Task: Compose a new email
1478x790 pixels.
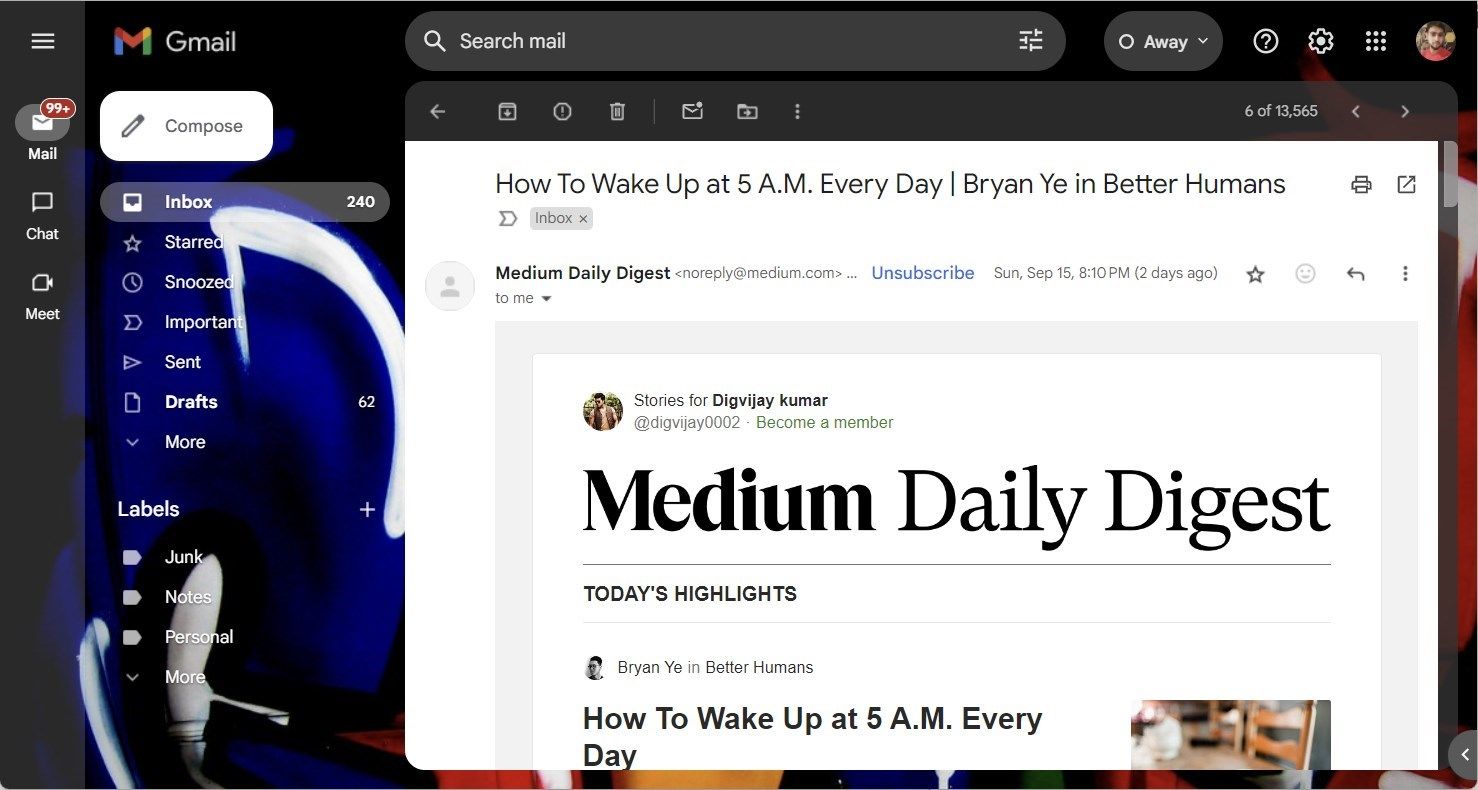Action: [186, 126]
